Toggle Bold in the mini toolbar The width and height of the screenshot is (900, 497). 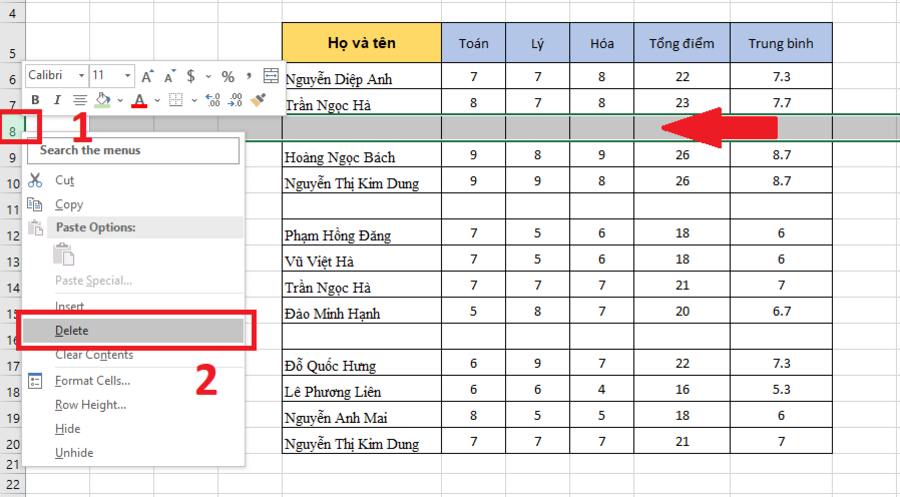(x=36, y=100)
